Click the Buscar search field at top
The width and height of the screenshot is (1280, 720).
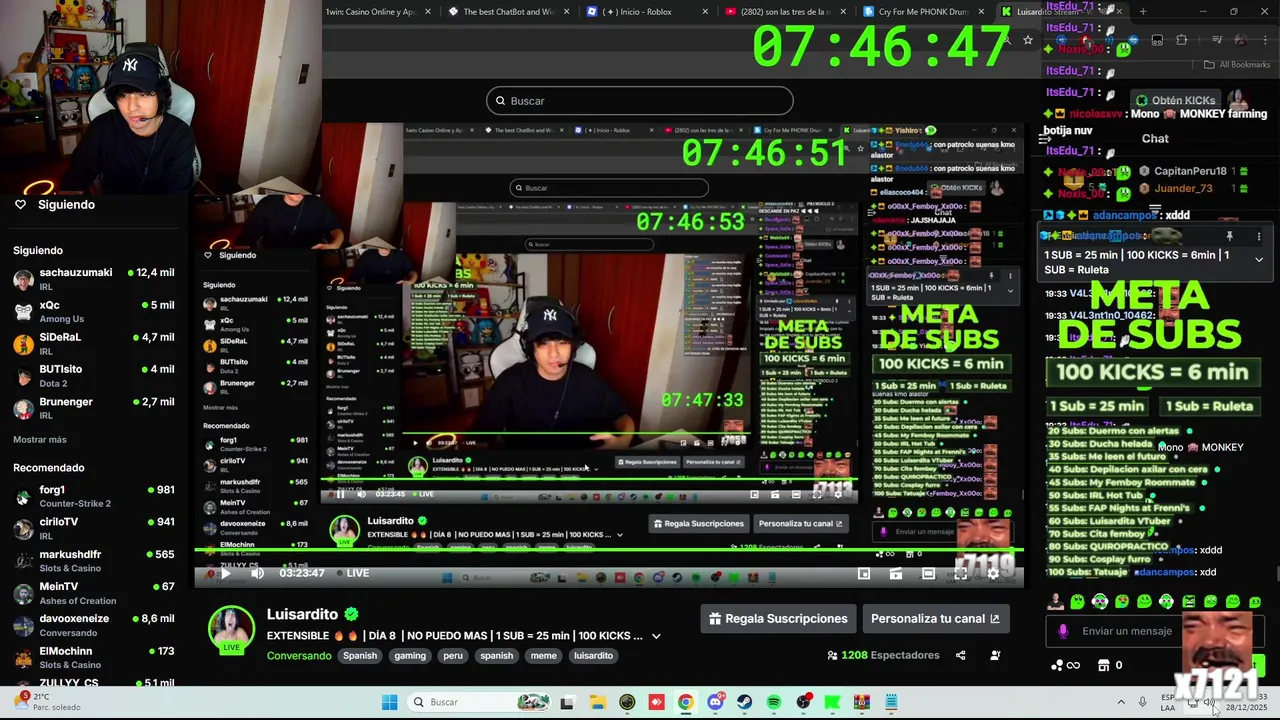[x=640, y=101]
